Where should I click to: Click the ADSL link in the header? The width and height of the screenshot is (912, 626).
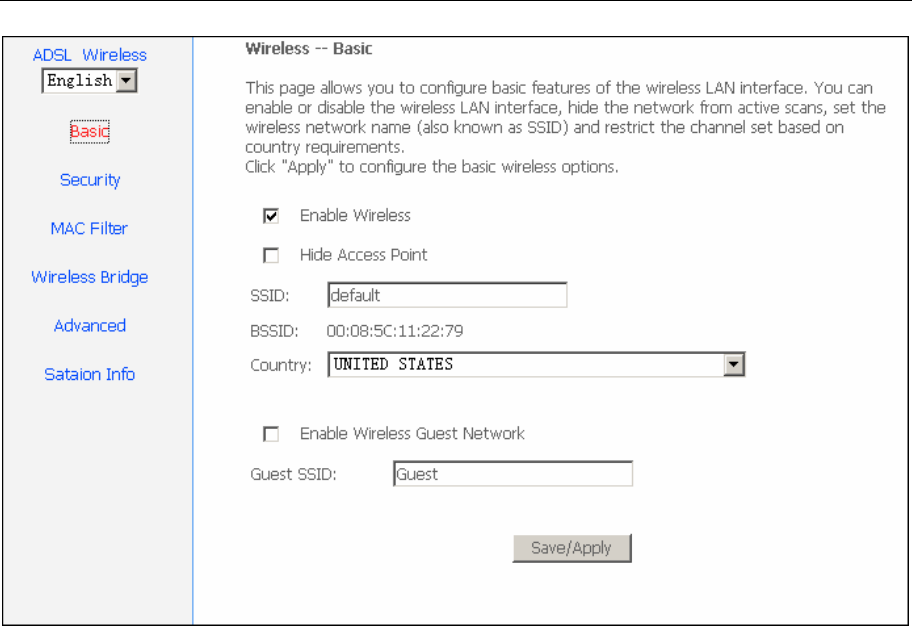coord(52,55)
